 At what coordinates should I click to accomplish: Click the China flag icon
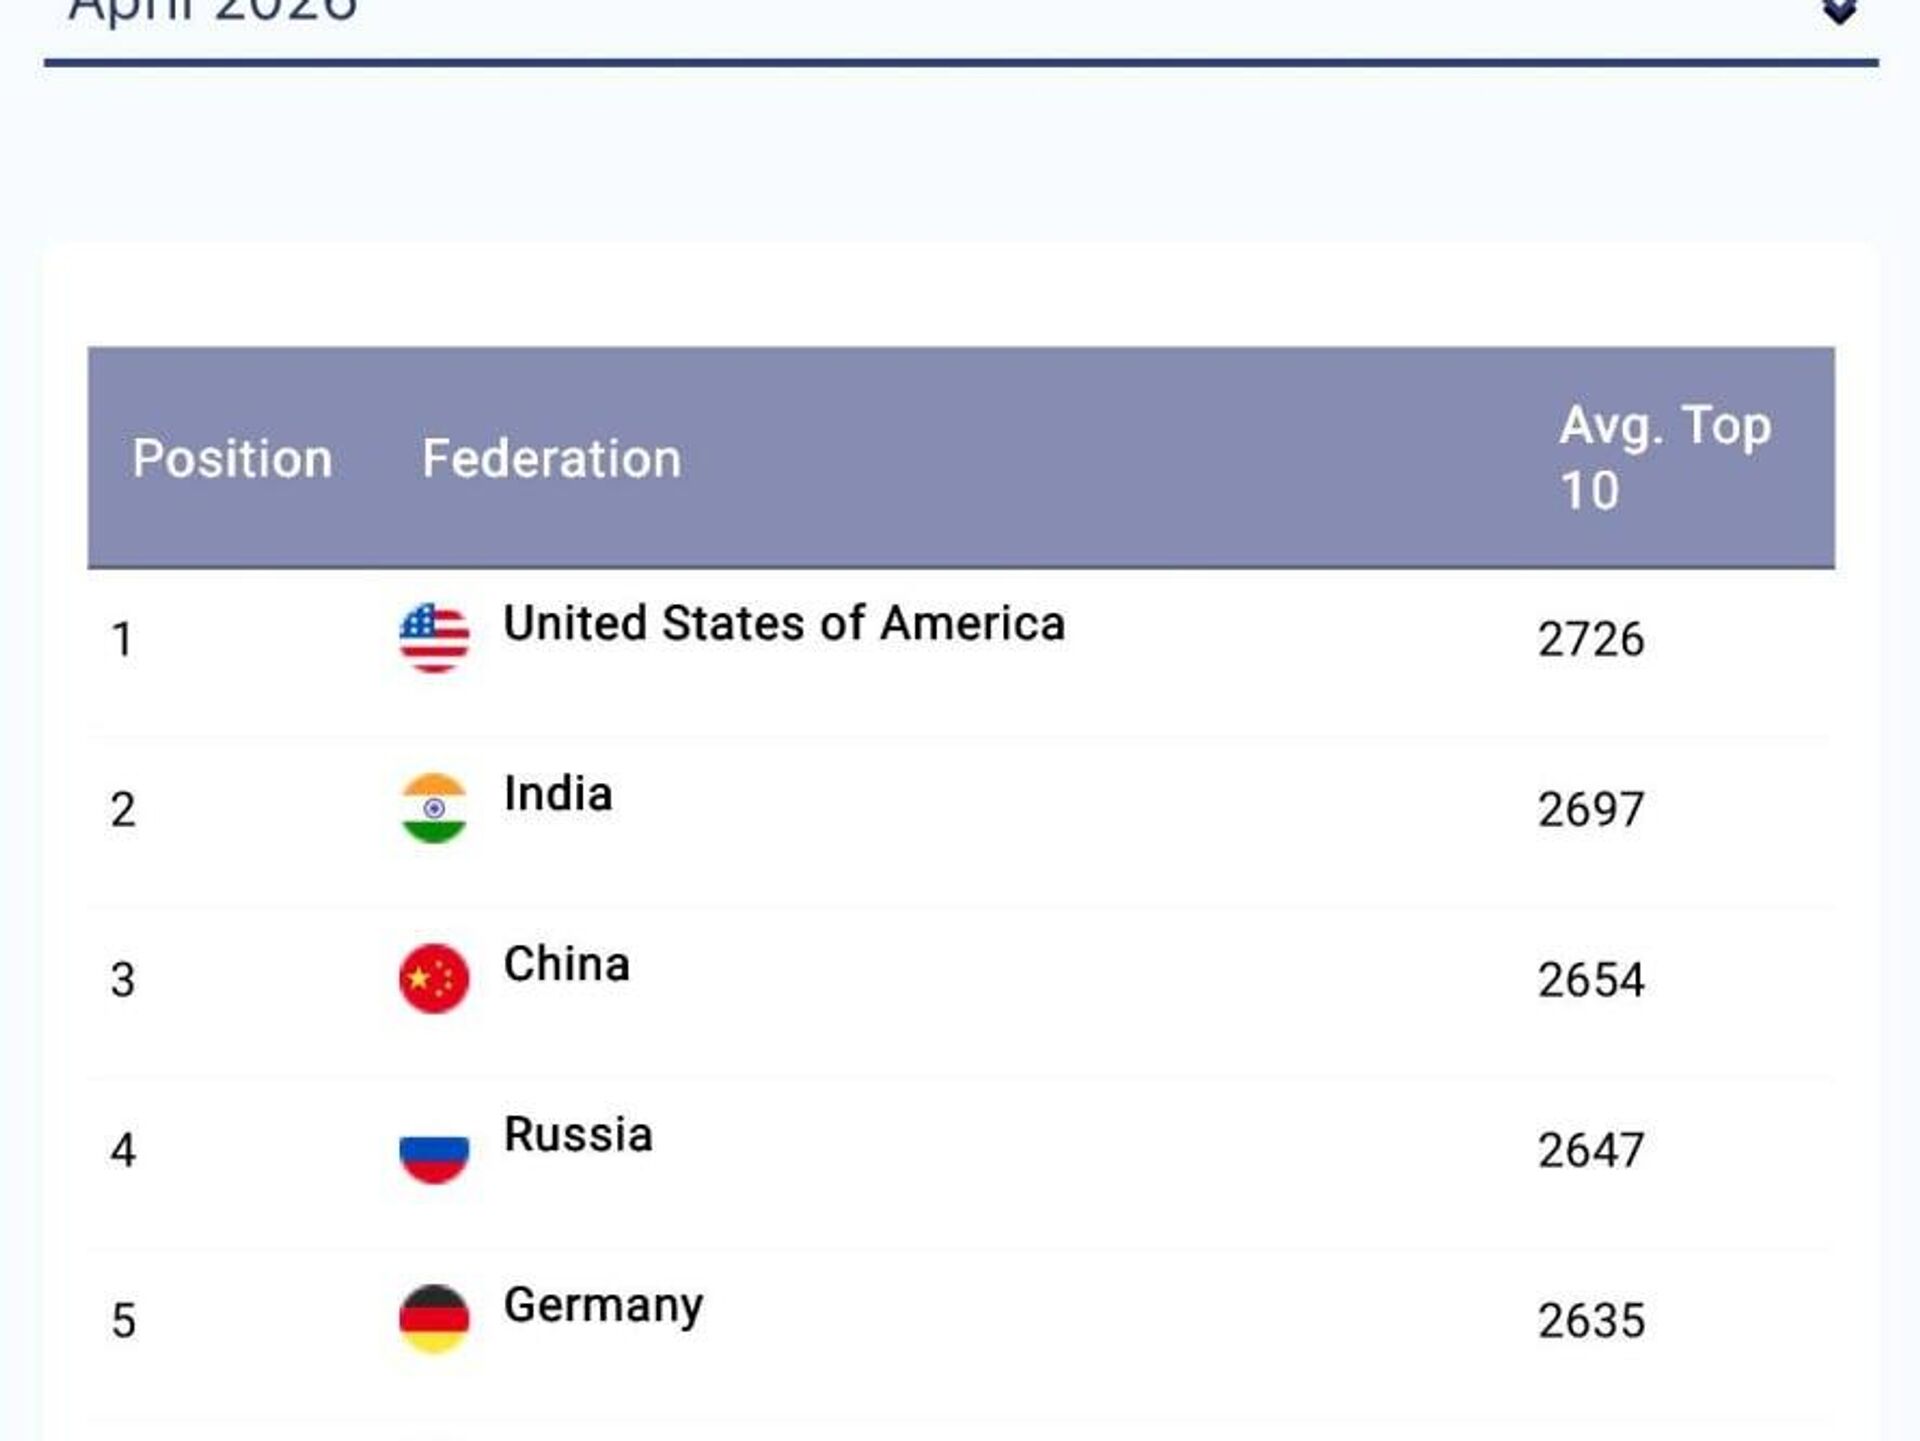pyautogui.click(x=434, y=978)
